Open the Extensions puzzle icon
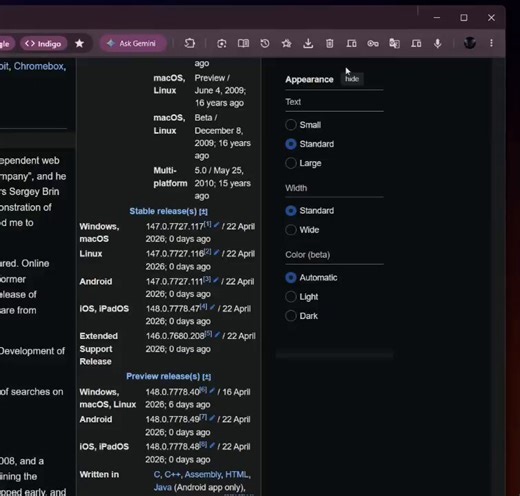The image size is (520, 496). (190, 43)
